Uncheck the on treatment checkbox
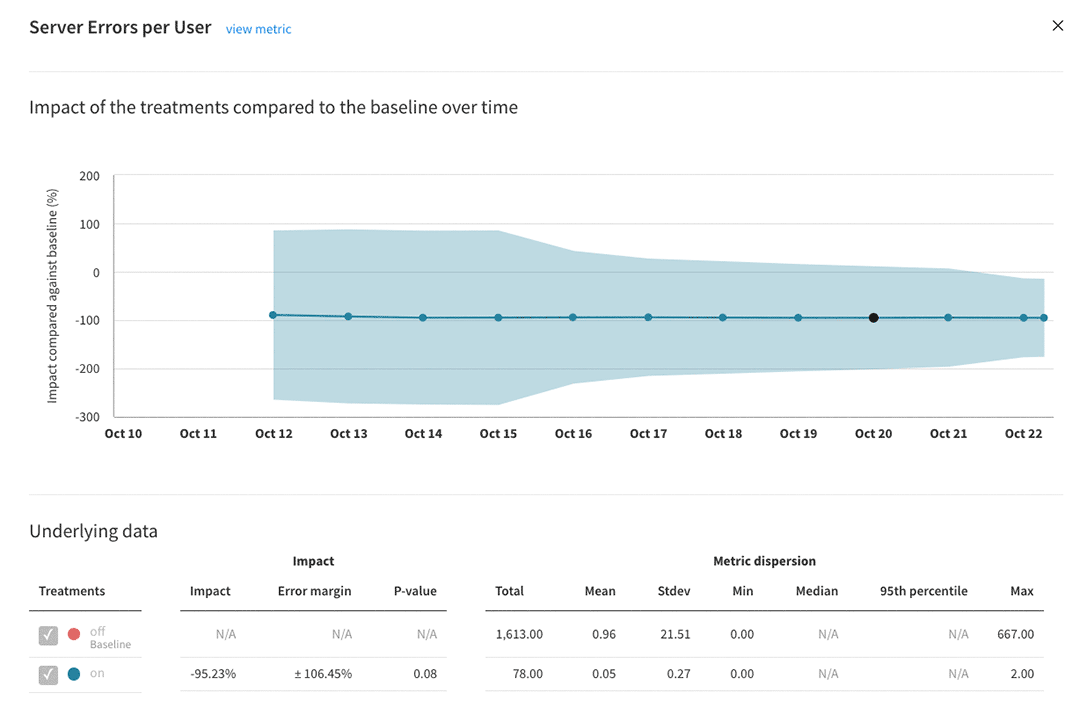The width and height of the screenshot is (1080, 722). 48,674
